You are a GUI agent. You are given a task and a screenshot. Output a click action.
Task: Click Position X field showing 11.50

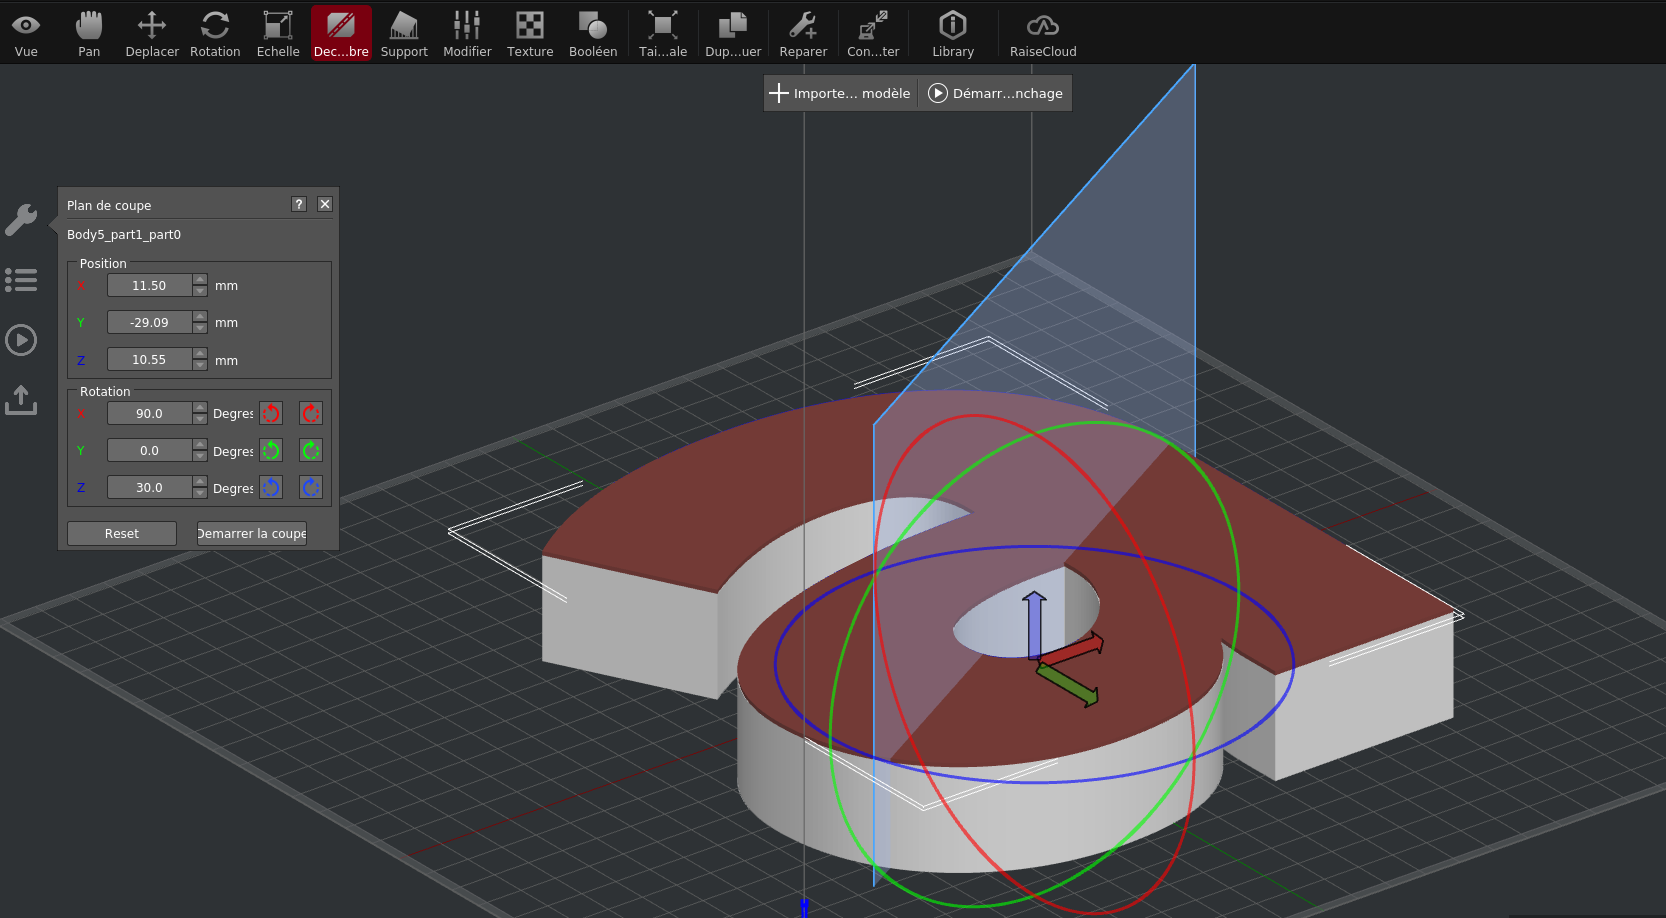click(149, 285)
